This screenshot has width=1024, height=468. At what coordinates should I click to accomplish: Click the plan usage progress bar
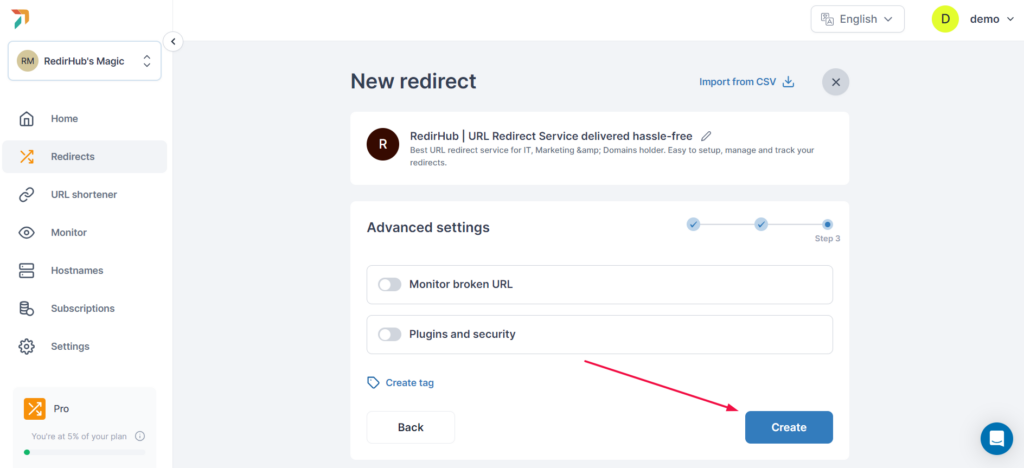tap(84, 452)
